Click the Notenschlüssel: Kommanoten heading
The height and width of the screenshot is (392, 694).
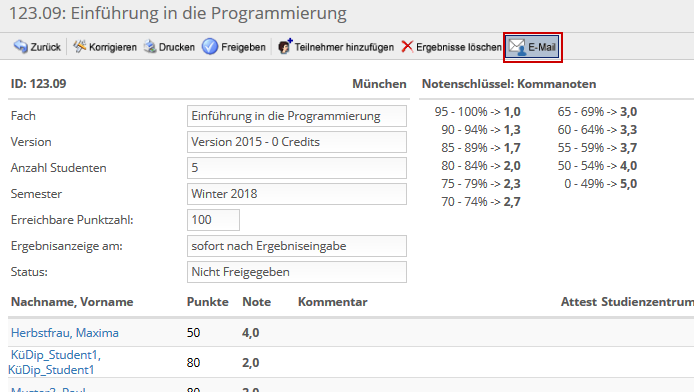[509, 84]
